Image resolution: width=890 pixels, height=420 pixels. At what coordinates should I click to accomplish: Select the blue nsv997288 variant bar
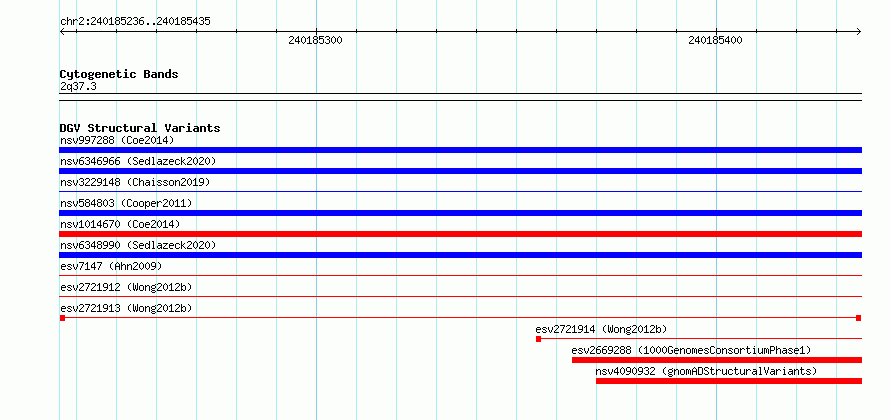point(460,150)
